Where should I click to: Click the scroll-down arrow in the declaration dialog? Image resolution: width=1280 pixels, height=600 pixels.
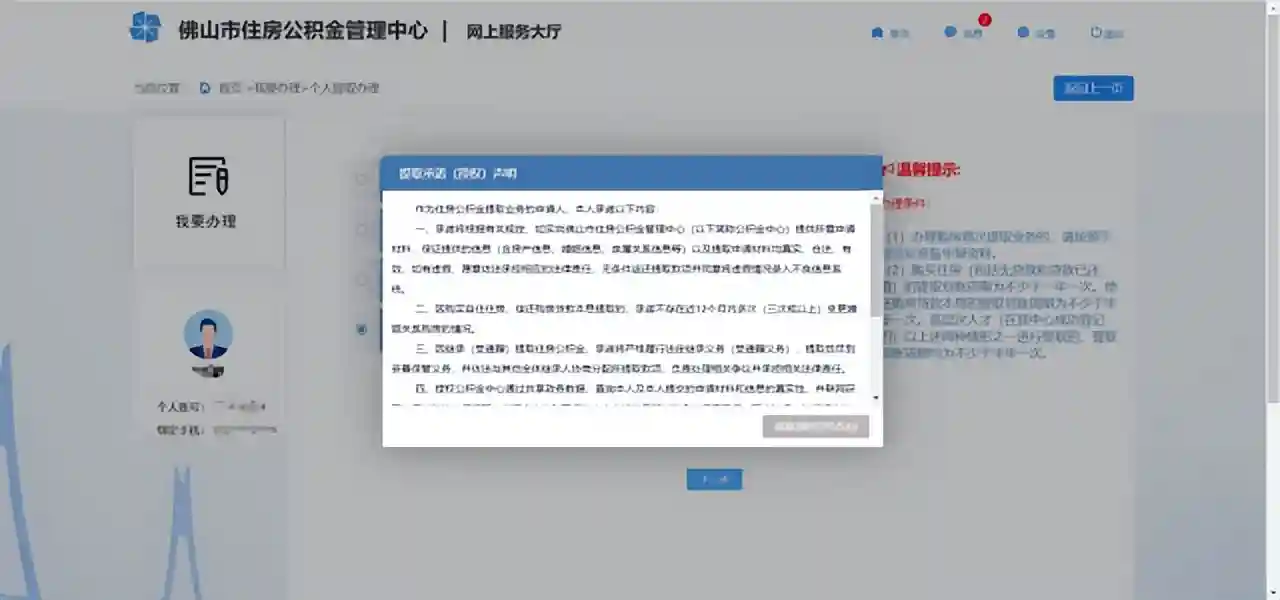(x=876, y=398)
